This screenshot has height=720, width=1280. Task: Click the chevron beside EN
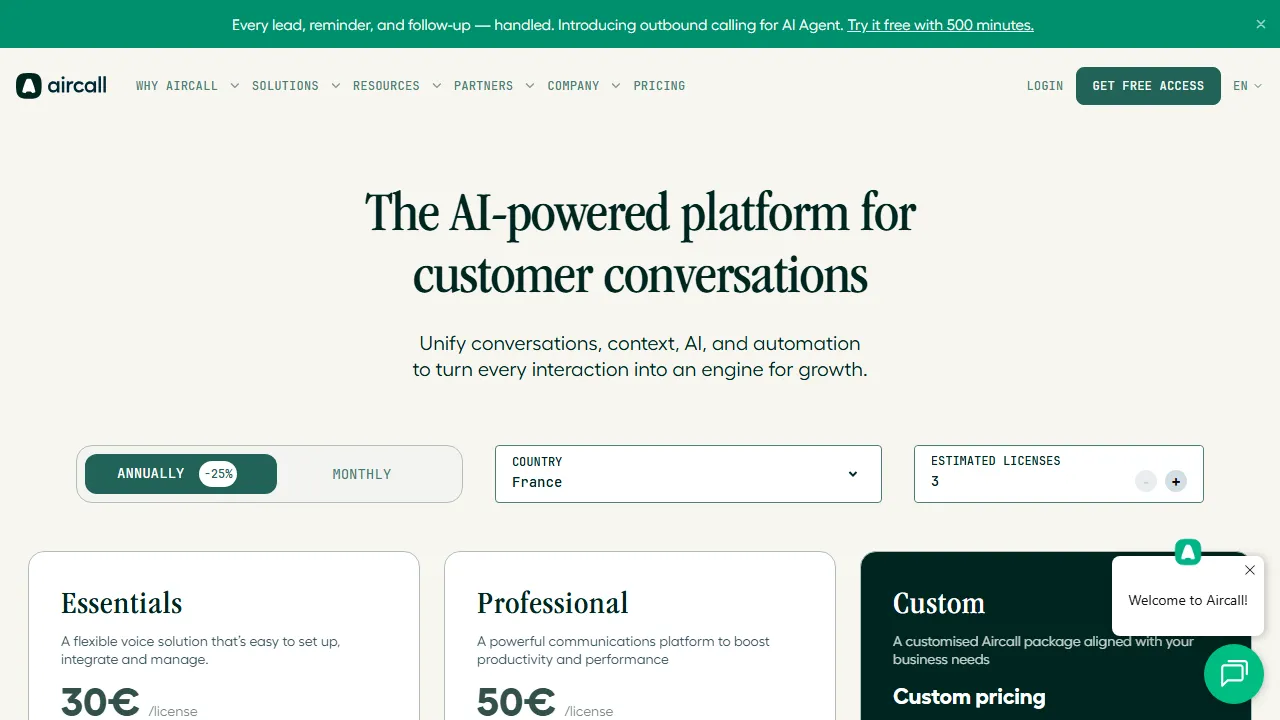[1258, 86]
